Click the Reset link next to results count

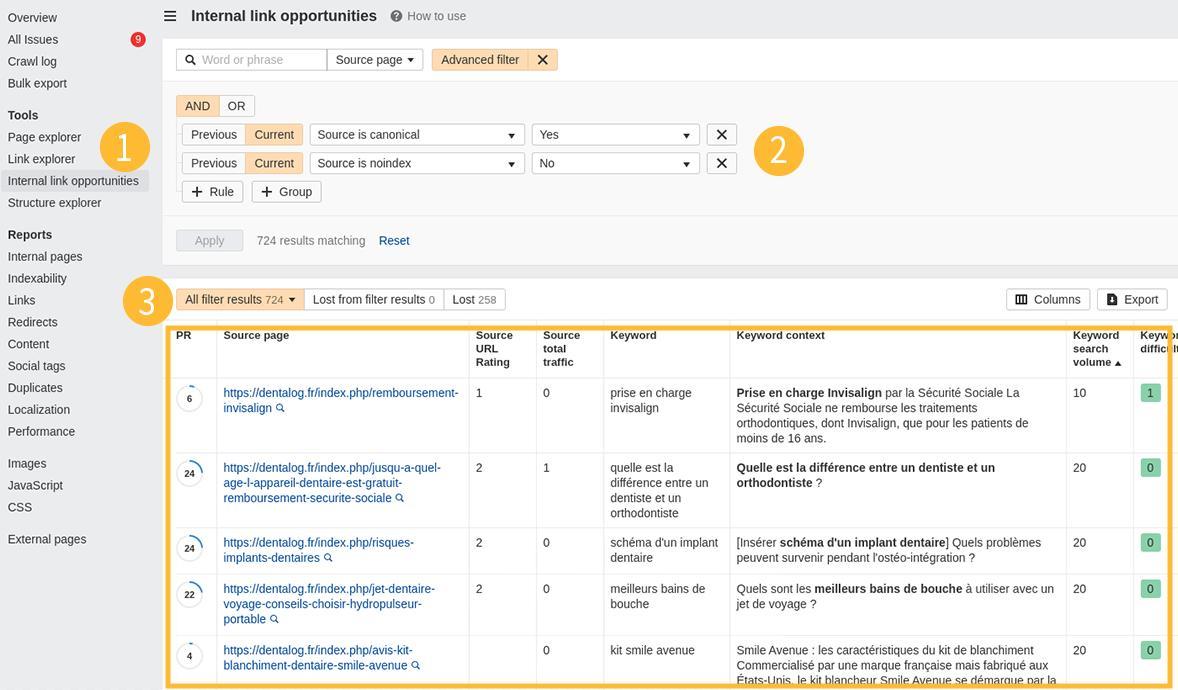[x=393, y=240]
